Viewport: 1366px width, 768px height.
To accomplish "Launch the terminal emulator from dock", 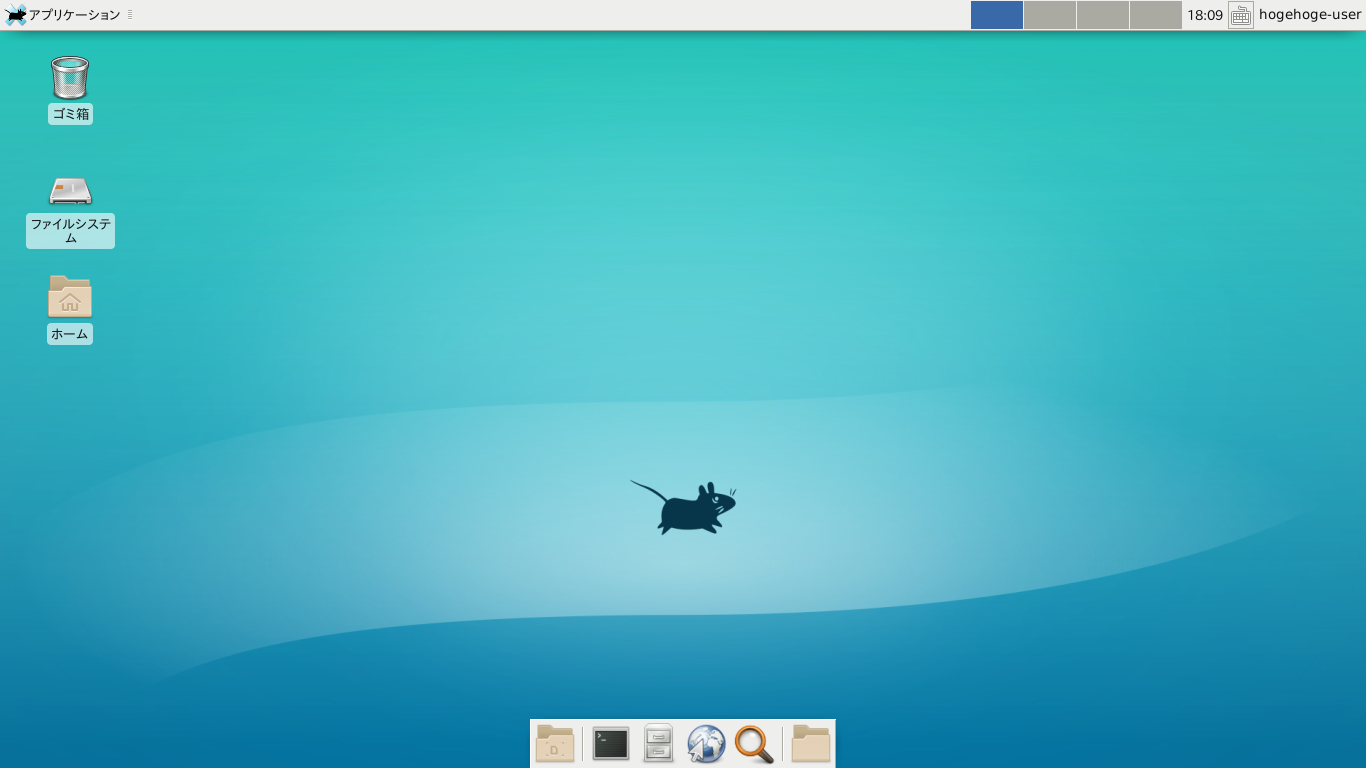I will click(611, 744).
